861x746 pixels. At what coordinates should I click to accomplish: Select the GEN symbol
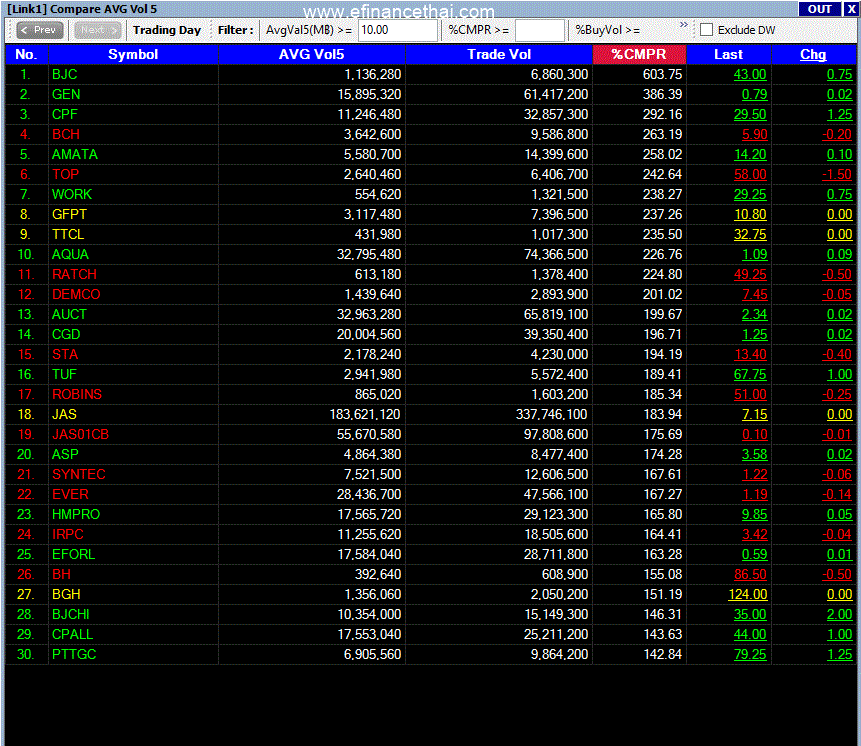coord(66,94)
